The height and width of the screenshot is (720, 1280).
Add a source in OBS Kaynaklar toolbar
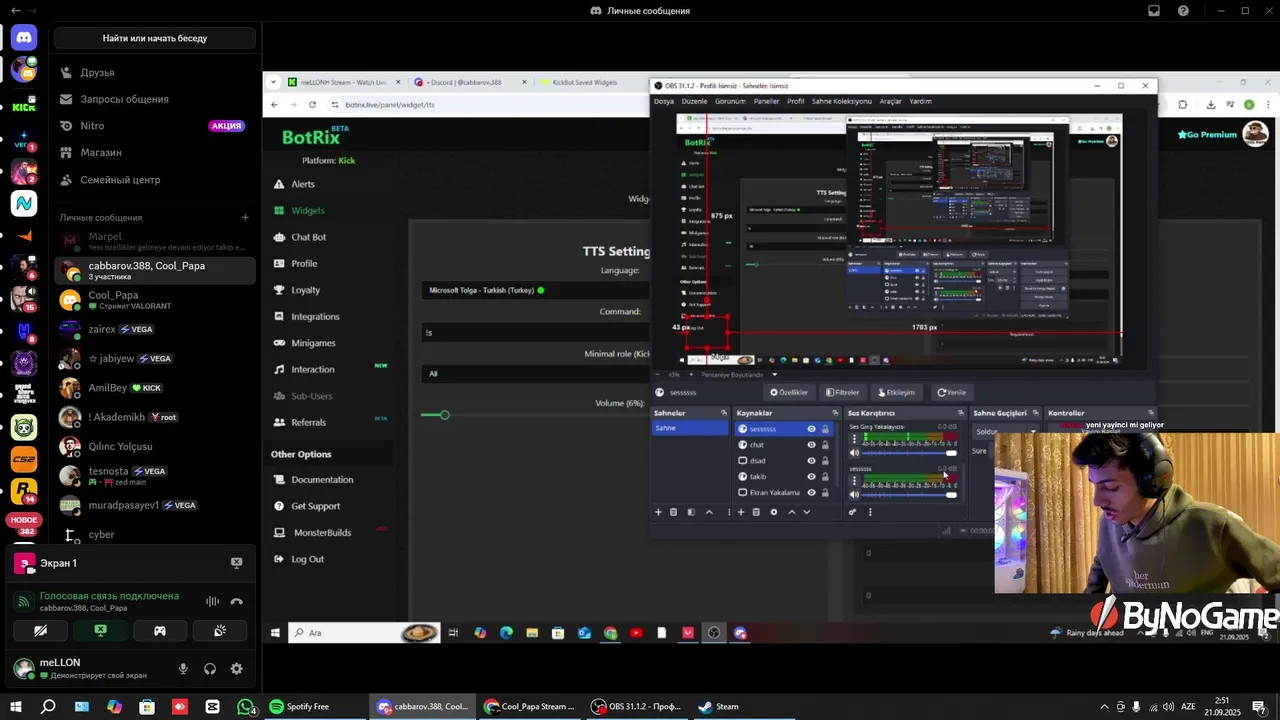click(741, 512)
